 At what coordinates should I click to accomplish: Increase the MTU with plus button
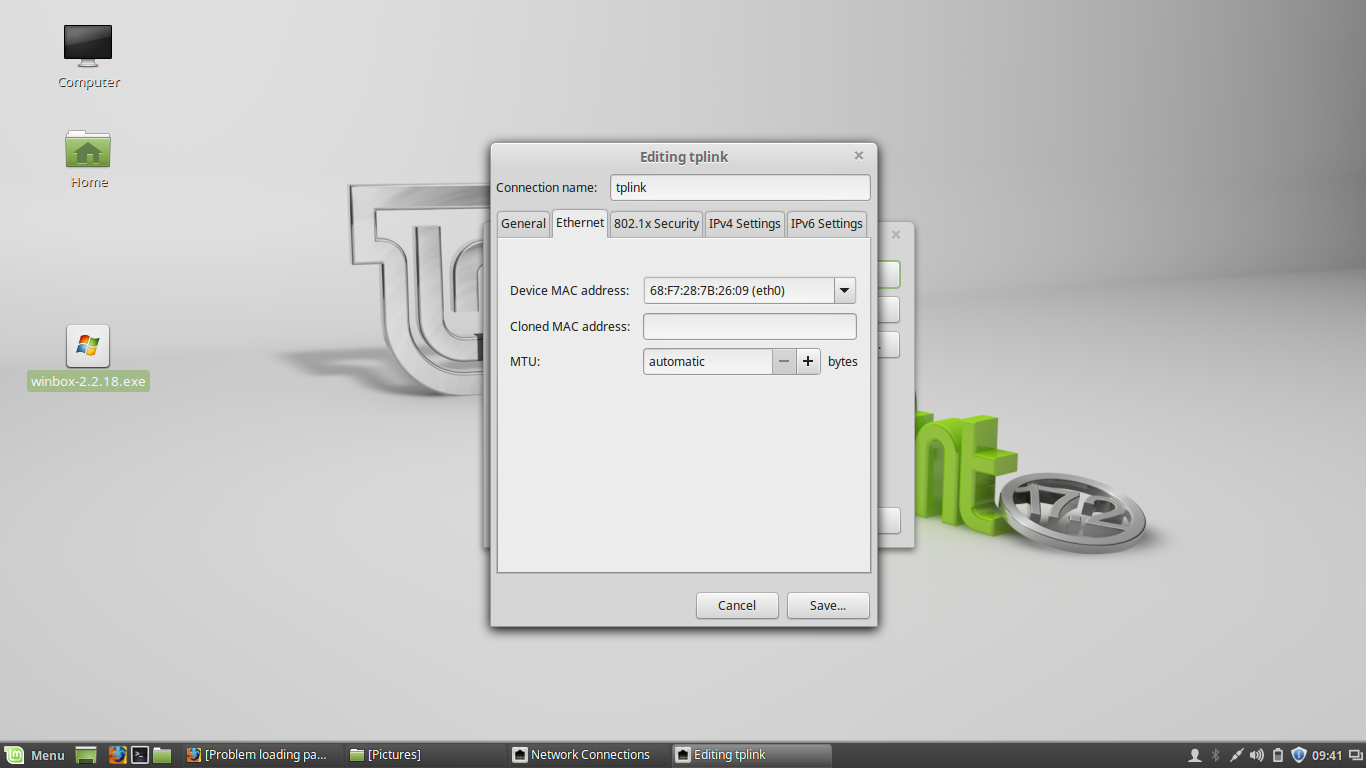[808, 361]
